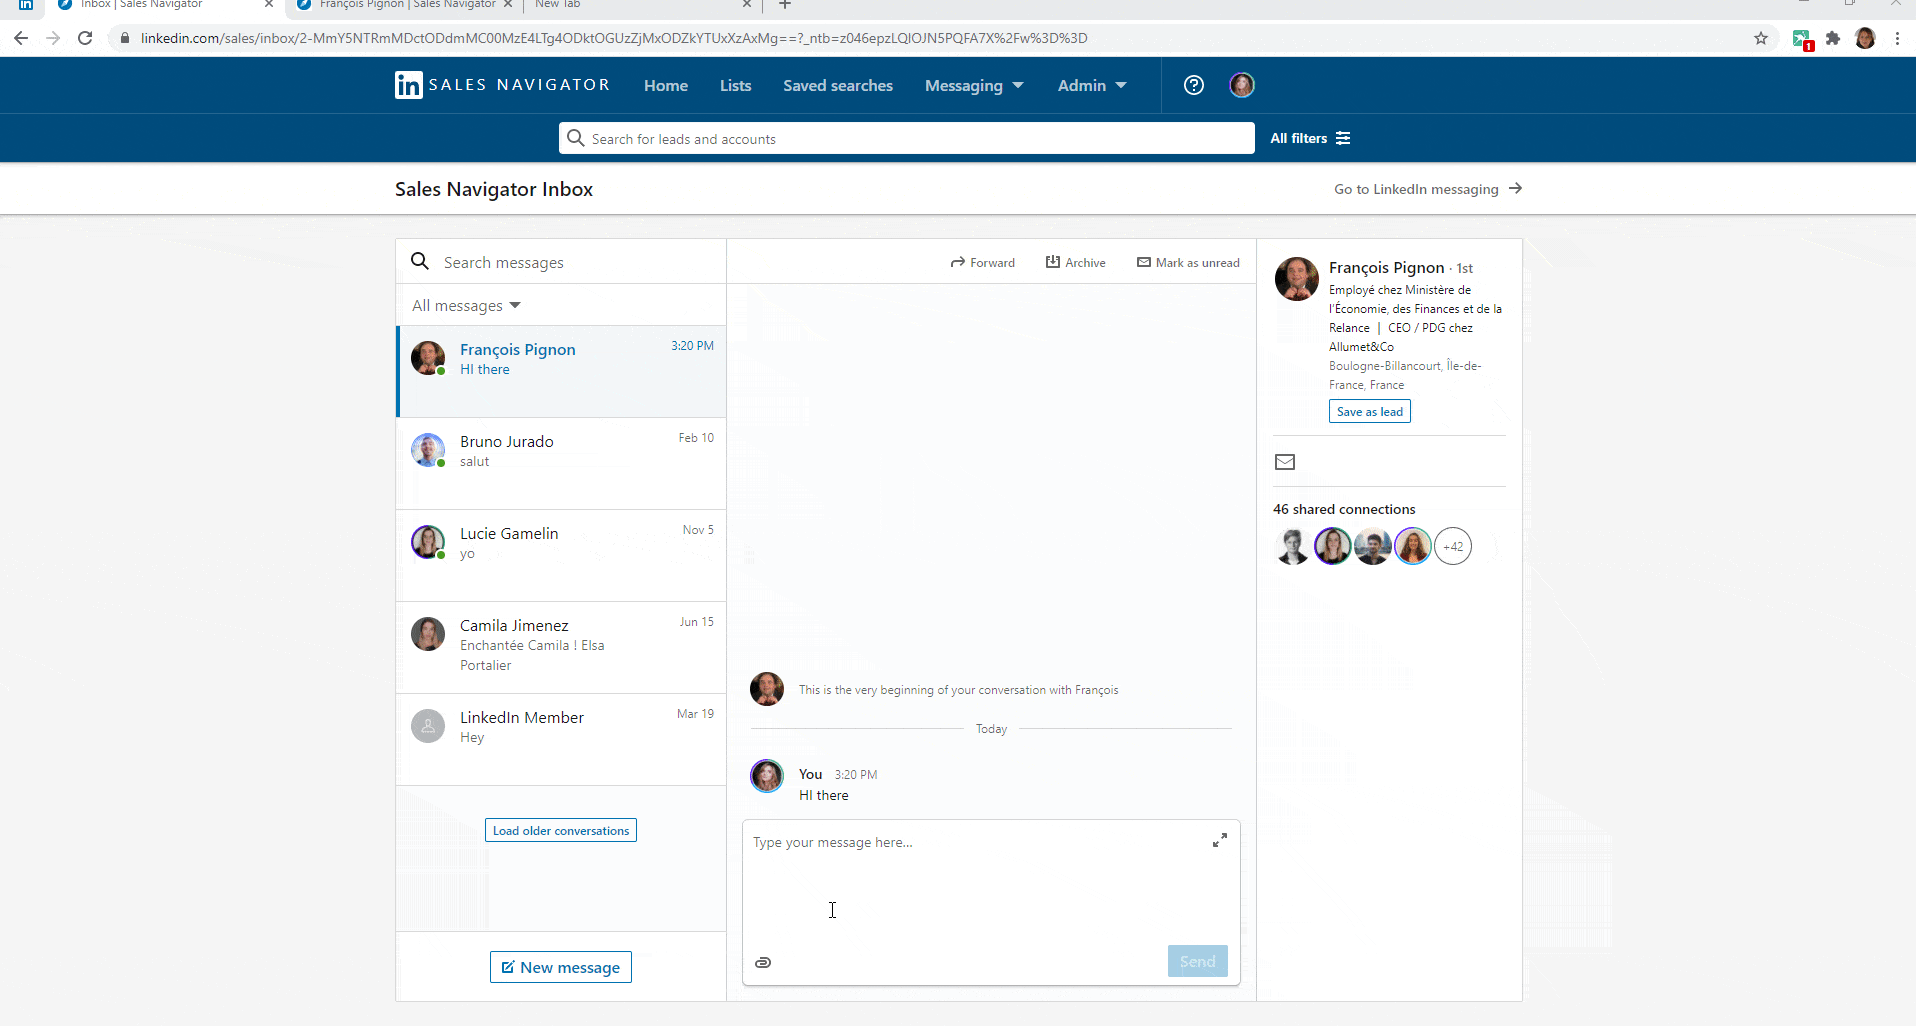The image size is (1916, 1026).
Task: Open the François Pignon conversation
Action: [x=561, y=371]
